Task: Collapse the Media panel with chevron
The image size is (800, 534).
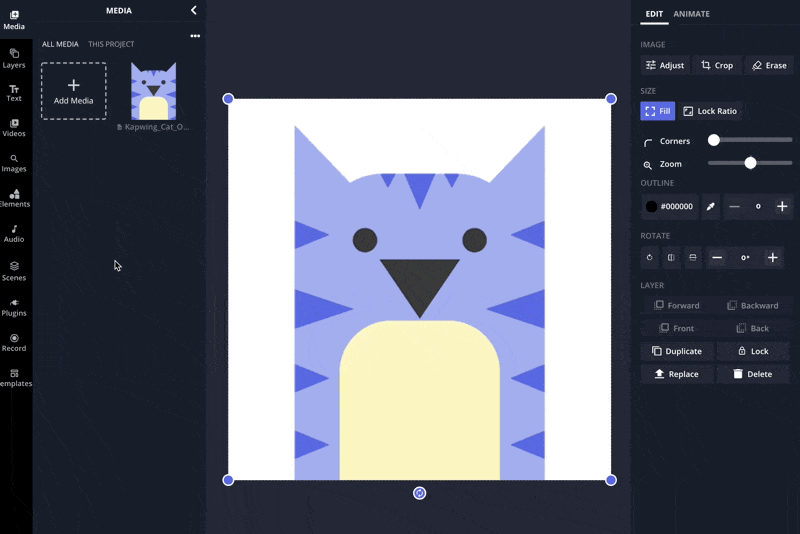Action: [193, 11]
